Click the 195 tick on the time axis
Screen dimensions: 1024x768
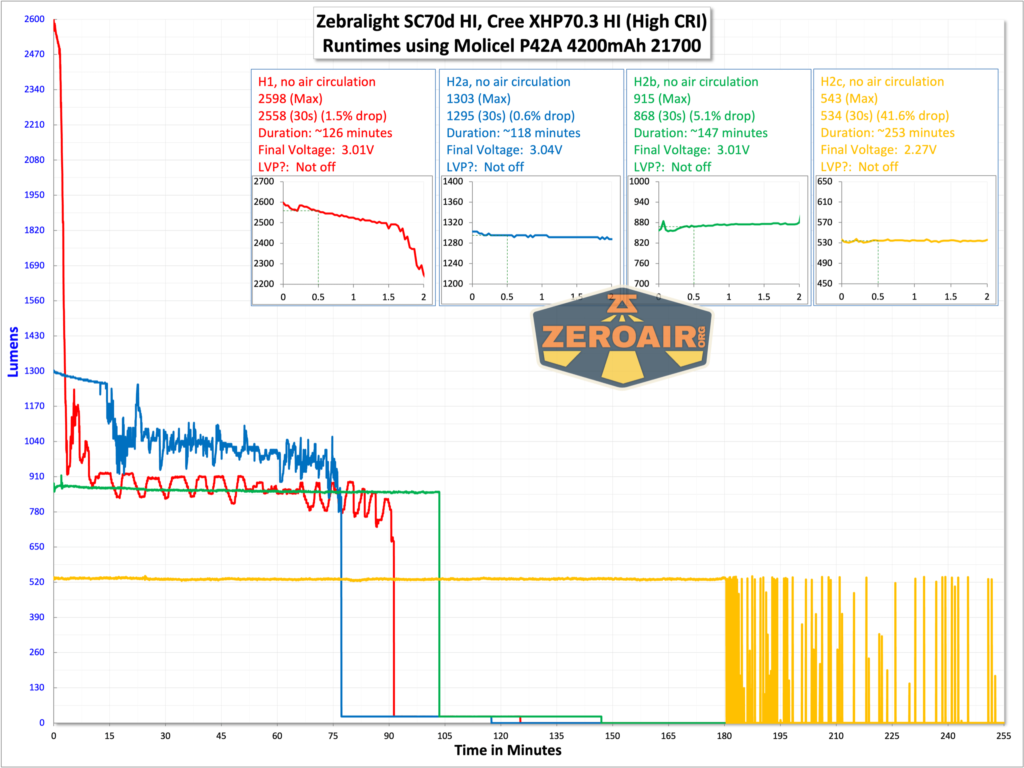tap(780, 736)
